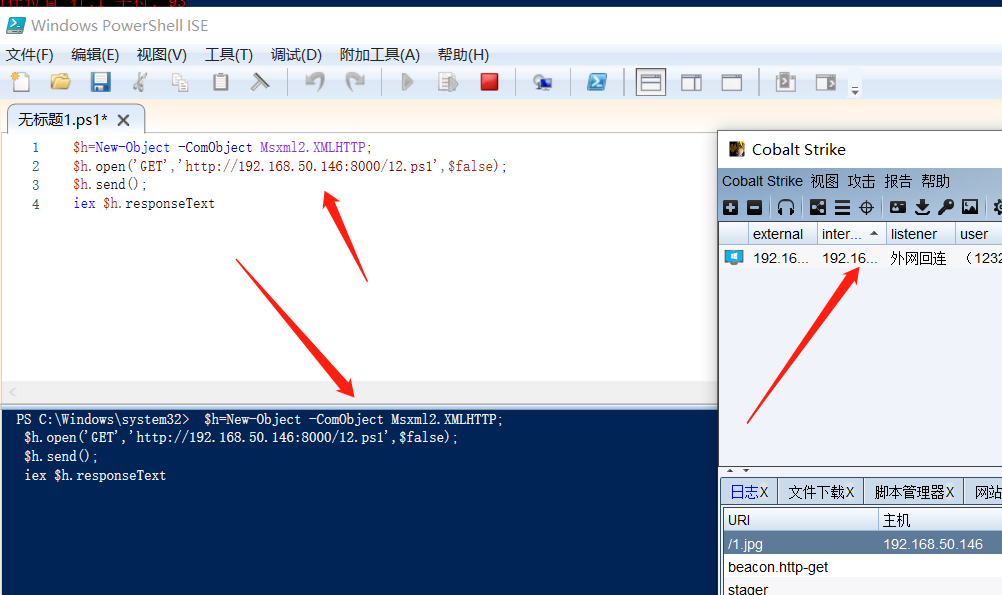Open the 调试(D) menu
This screenshot has height=595, width=1002.
[x=295, y=55]
